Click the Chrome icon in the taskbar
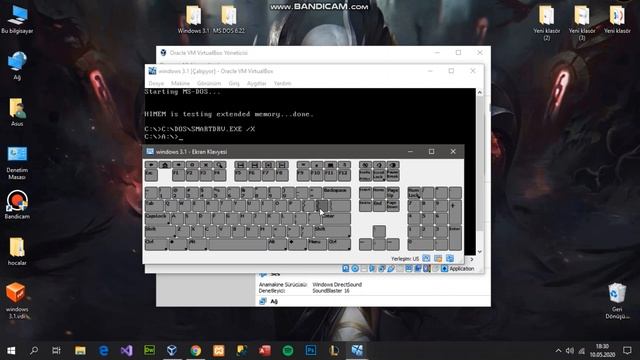 click(x=196, y=350)
